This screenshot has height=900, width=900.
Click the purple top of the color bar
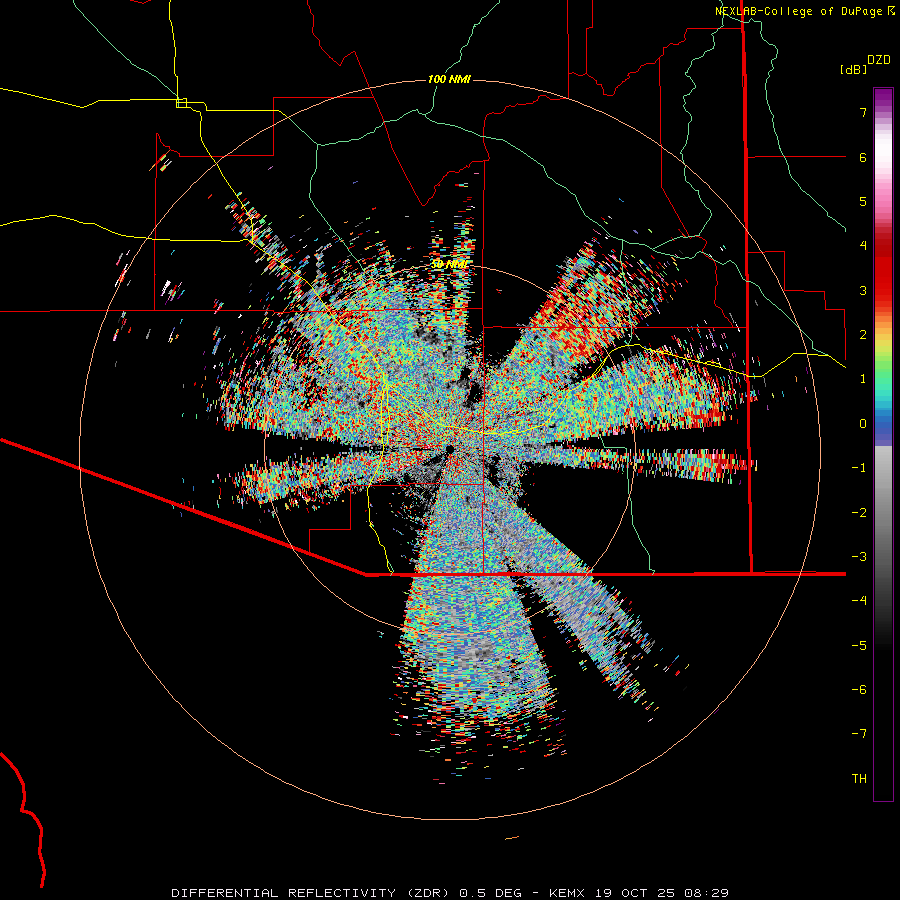click(883, 98)
